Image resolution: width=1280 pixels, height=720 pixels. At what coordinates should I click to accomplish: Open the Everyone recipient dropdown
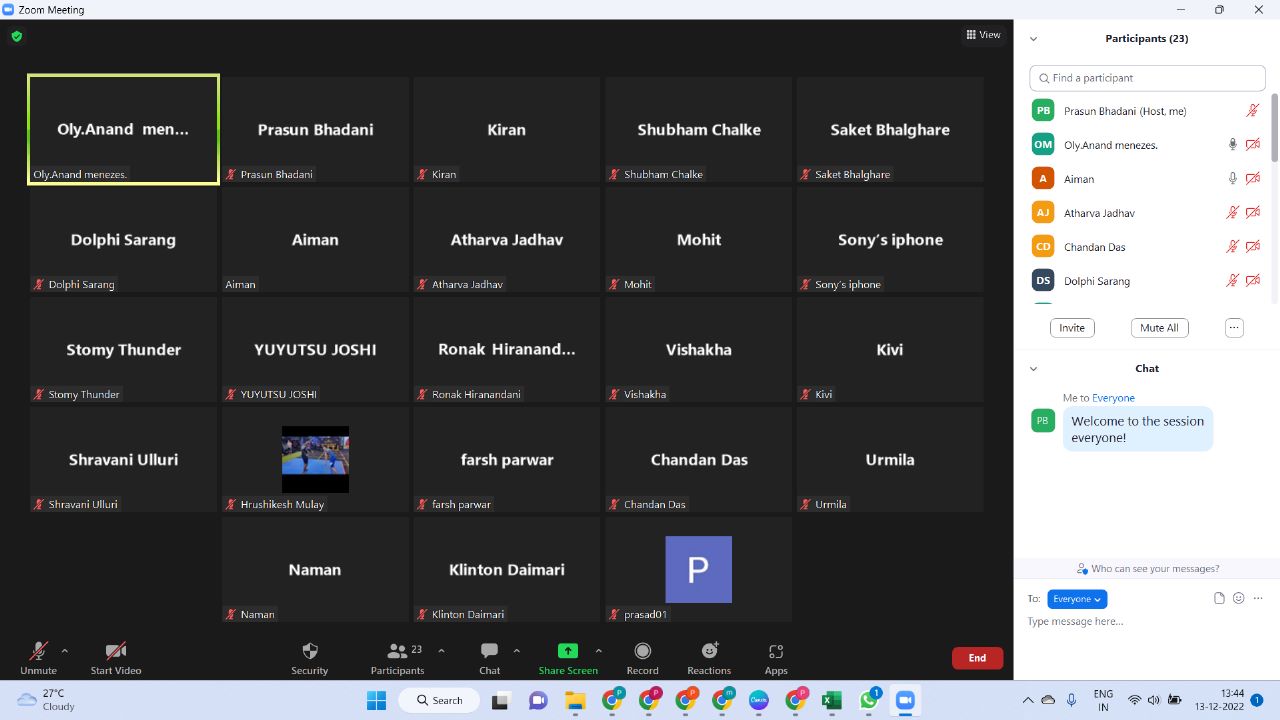1077,599
